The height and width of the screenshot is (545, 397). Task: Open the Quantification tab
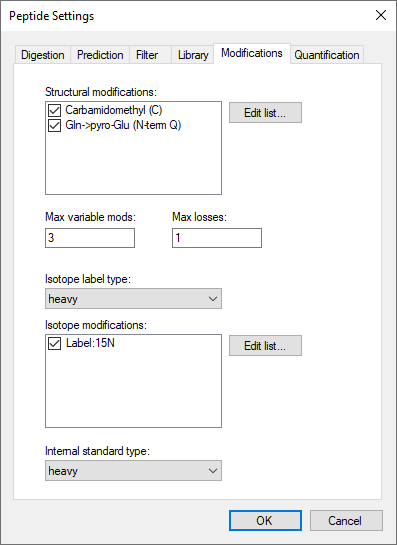point(327,55)
